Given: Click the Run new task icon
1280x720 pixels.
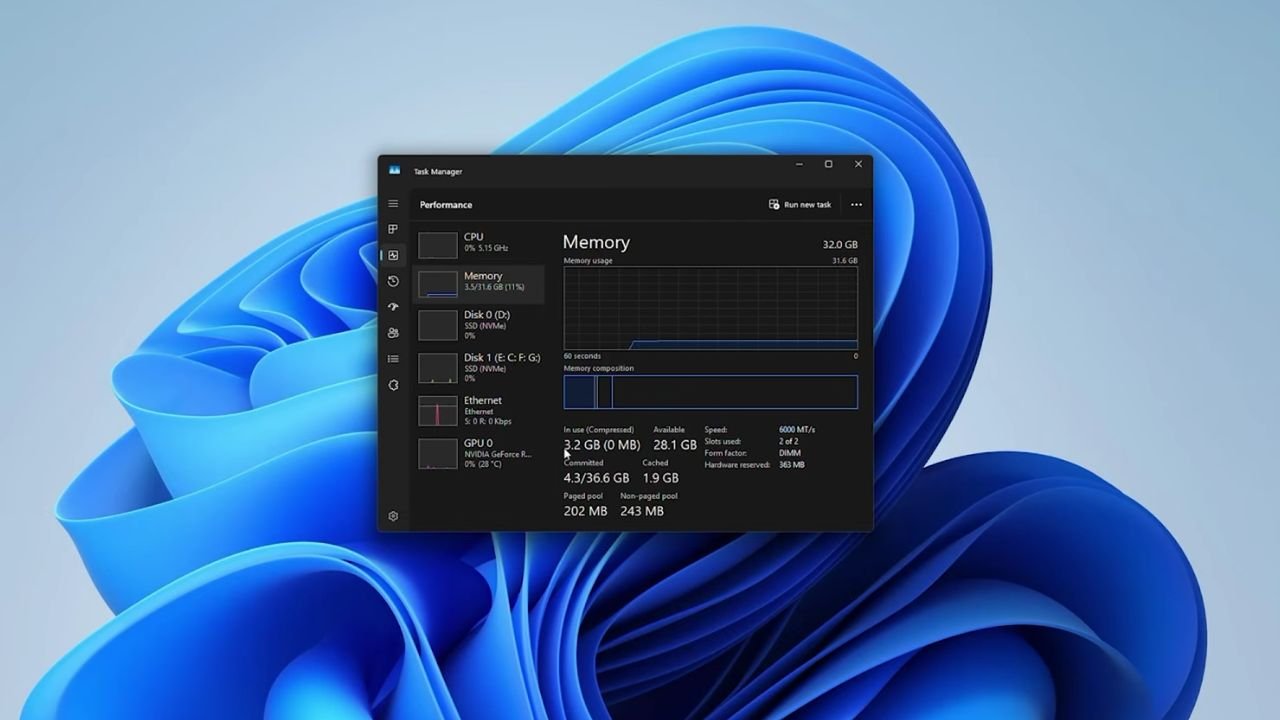Looking at the screenshot, I should (x=774, y=204).
